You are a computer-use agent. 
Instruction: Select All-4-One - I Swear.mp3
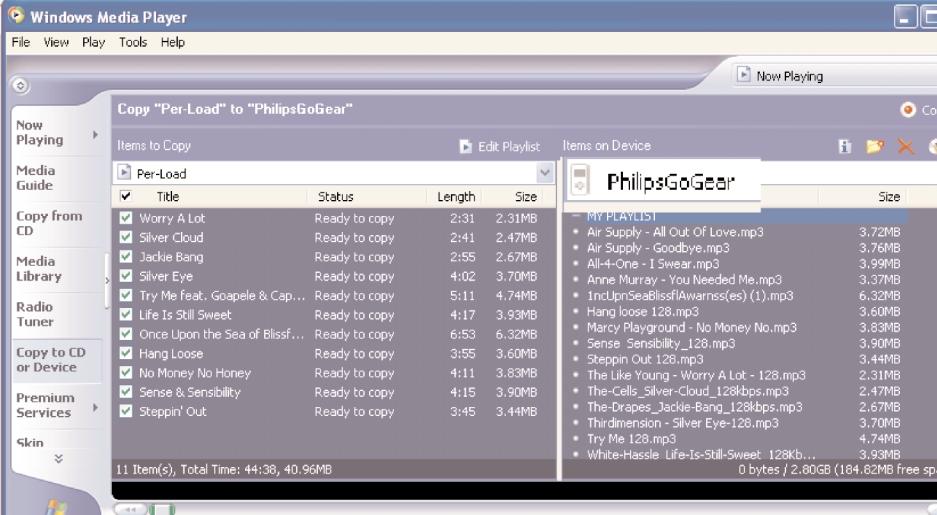(x=653, y=264)
